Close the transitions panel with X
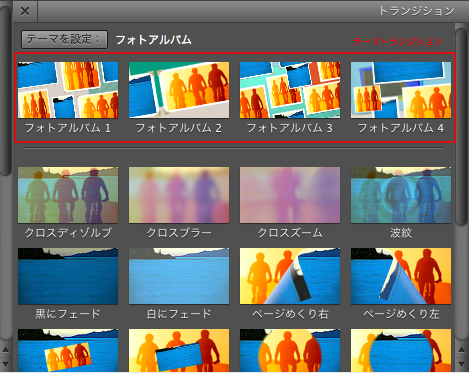The image size is (469, 373). 25,11
